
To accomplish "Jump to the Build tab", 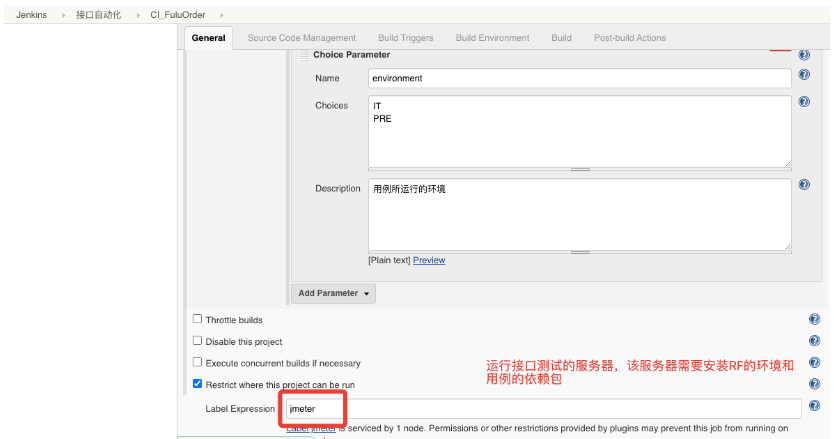I will [561, 38].
